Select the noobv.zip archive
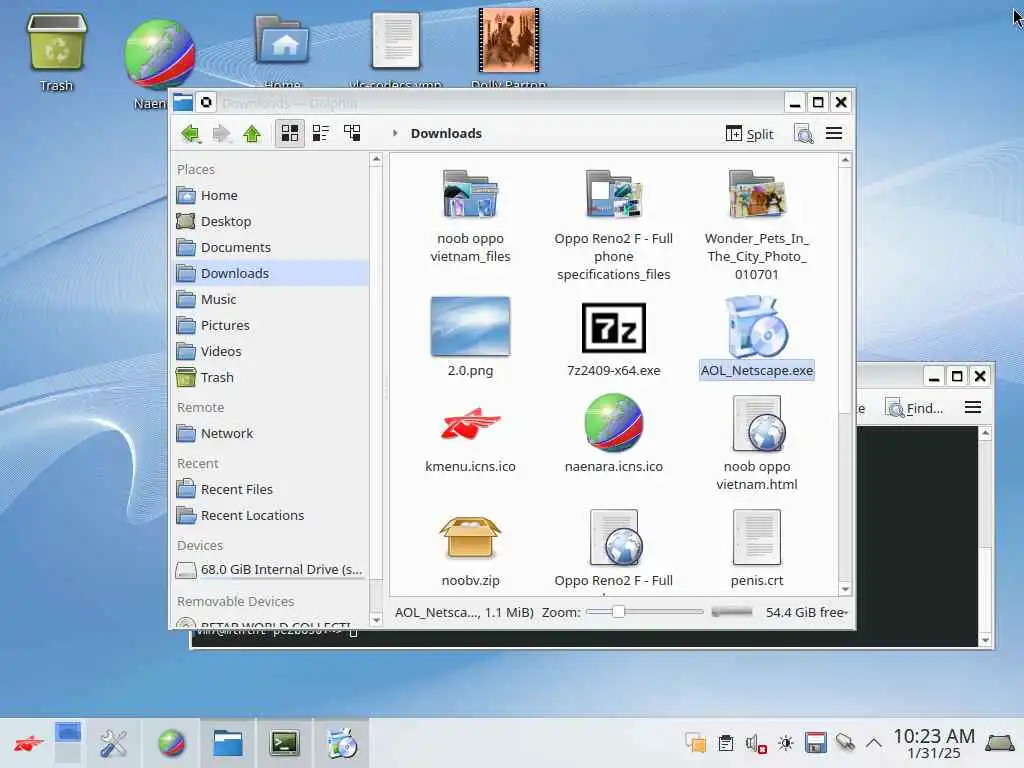Image resolution: width=1024 pixels, height=768 pixels. [x=470, y=549]
